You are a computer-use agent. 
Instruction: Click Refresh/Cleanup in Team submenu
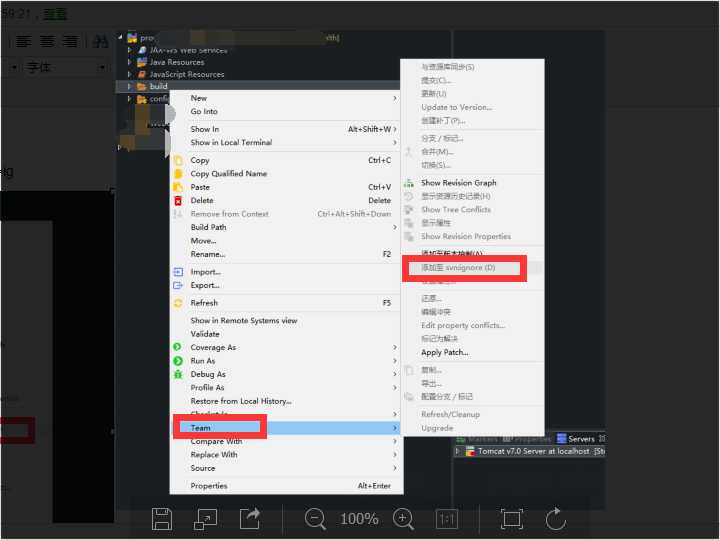point(450,415)
